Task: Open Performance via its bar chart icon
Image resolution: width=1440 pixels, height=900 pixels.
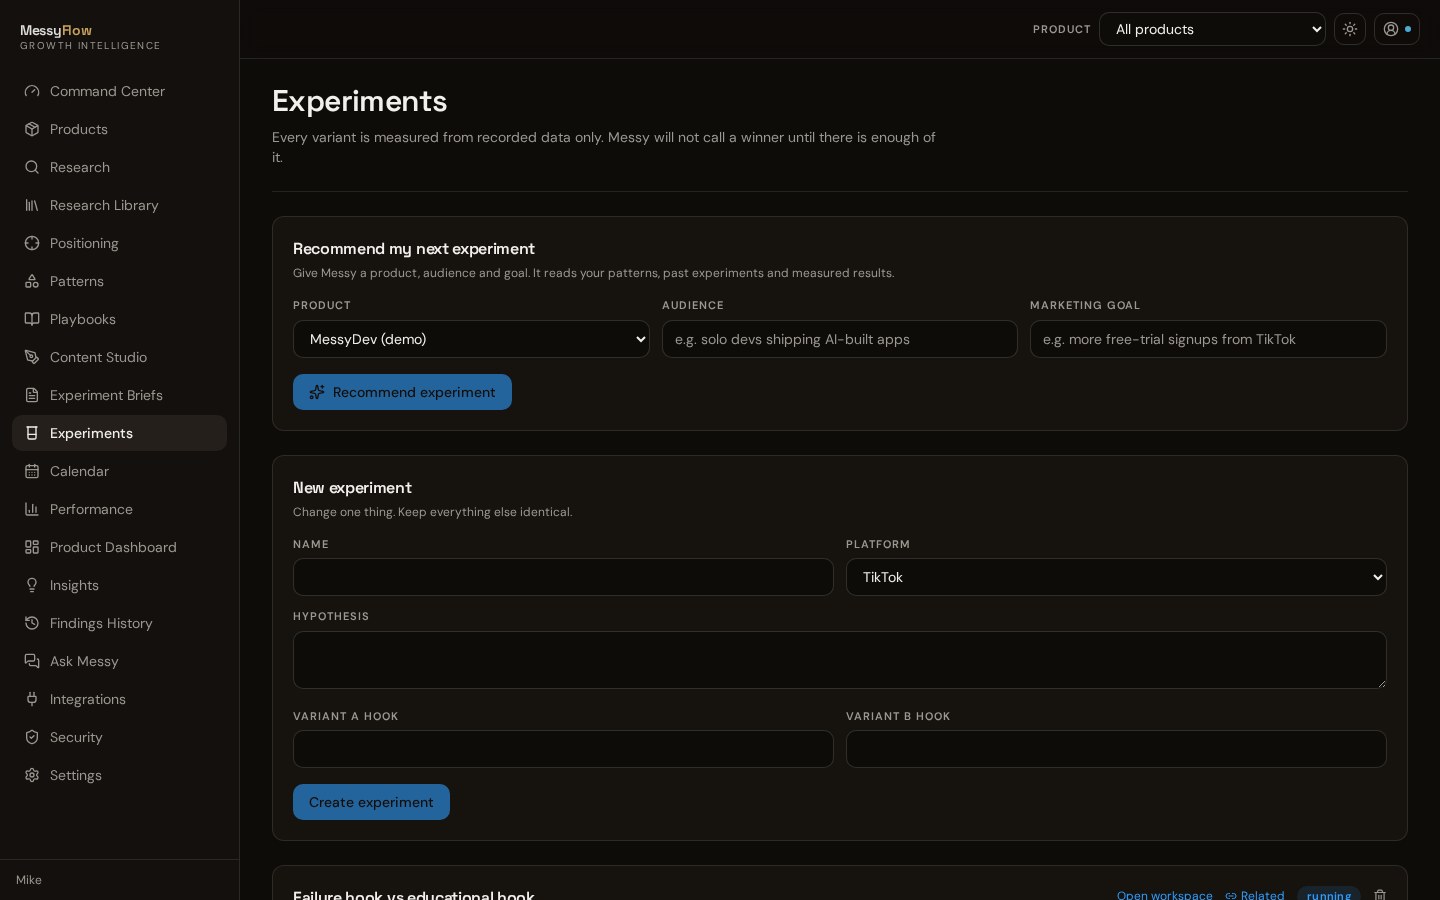Action: 32,509
